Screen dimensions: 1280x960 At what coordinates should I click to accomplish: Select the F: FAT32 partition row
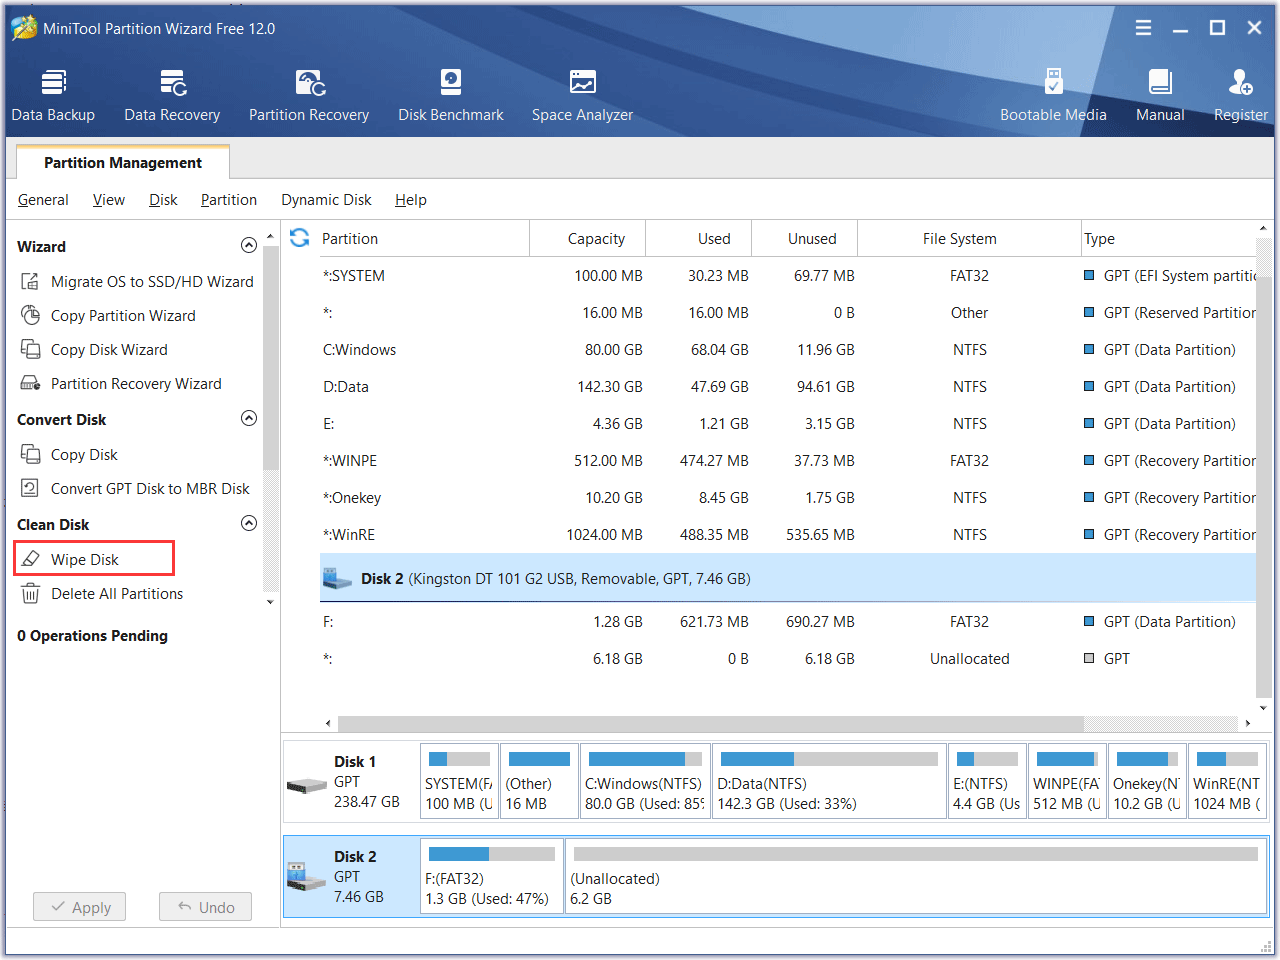pos(787,622)
